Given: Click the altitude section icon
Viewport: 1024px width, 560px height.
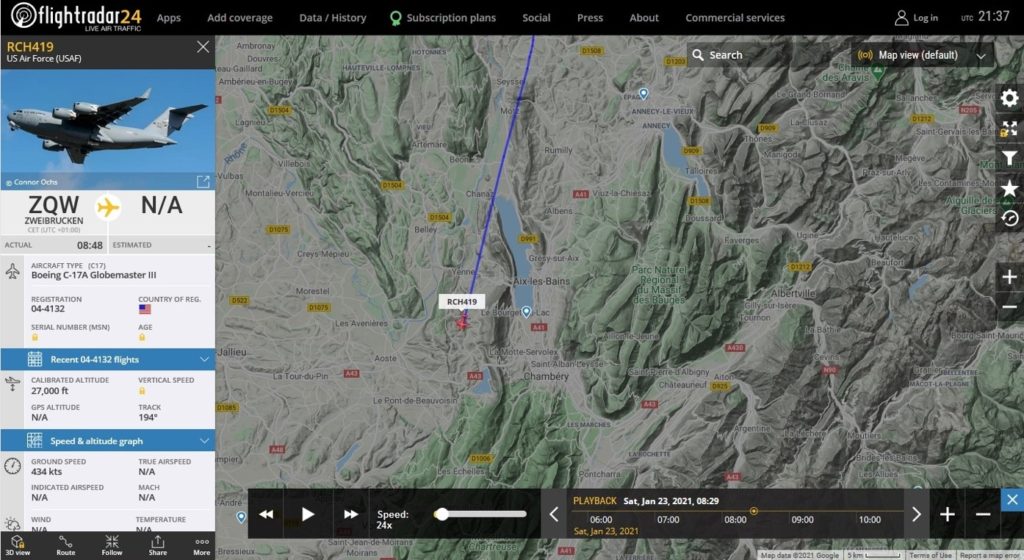Looking at the screenshot, I should tap(12, 384).
